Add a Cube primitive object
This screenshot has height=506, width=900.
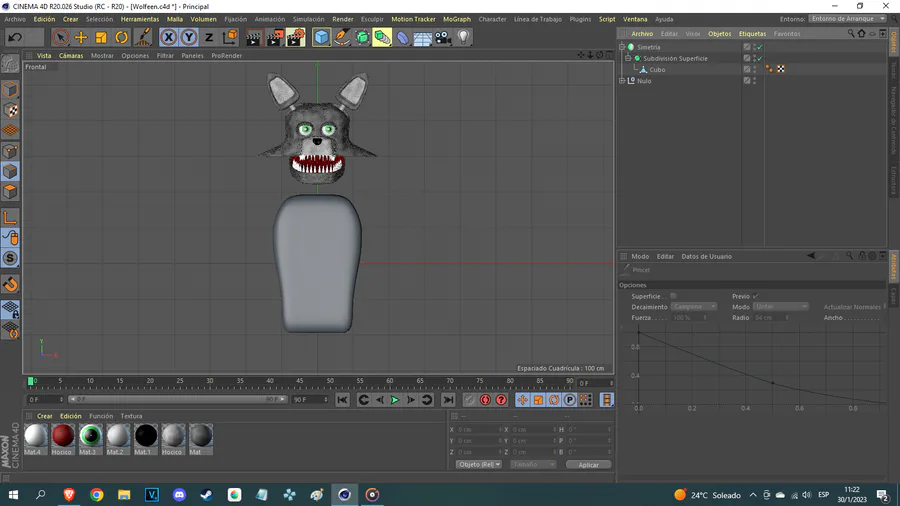click(x=321, y=37)
